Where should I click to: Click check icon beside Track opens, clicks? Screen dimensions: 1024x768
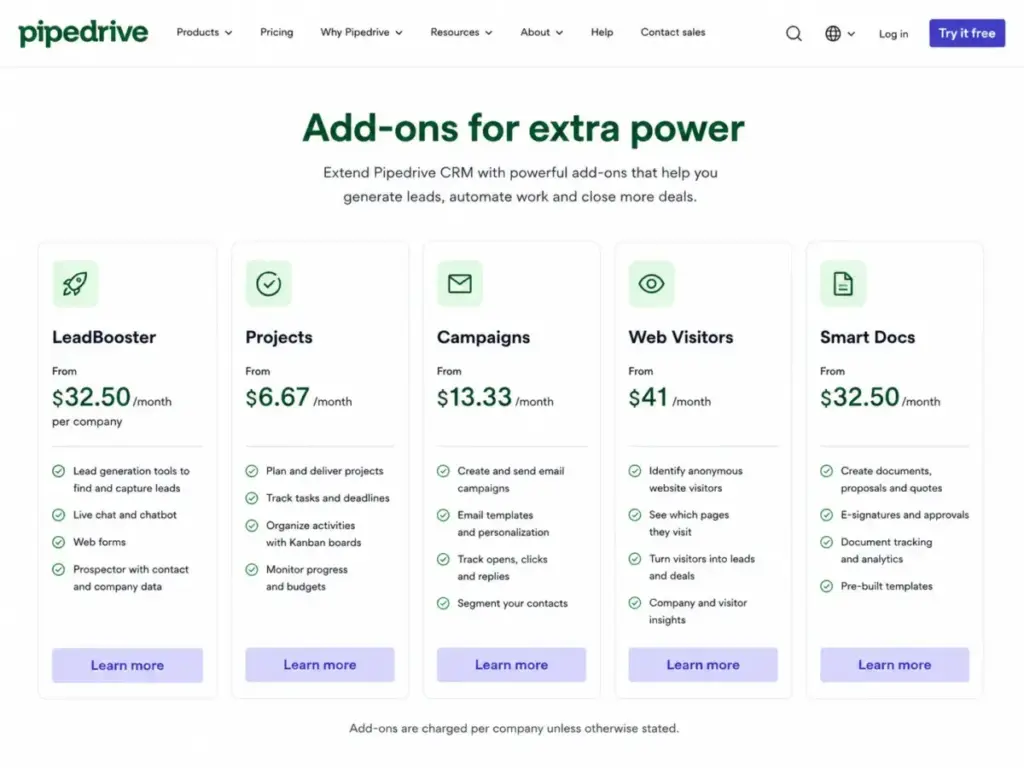coord(443,559)
